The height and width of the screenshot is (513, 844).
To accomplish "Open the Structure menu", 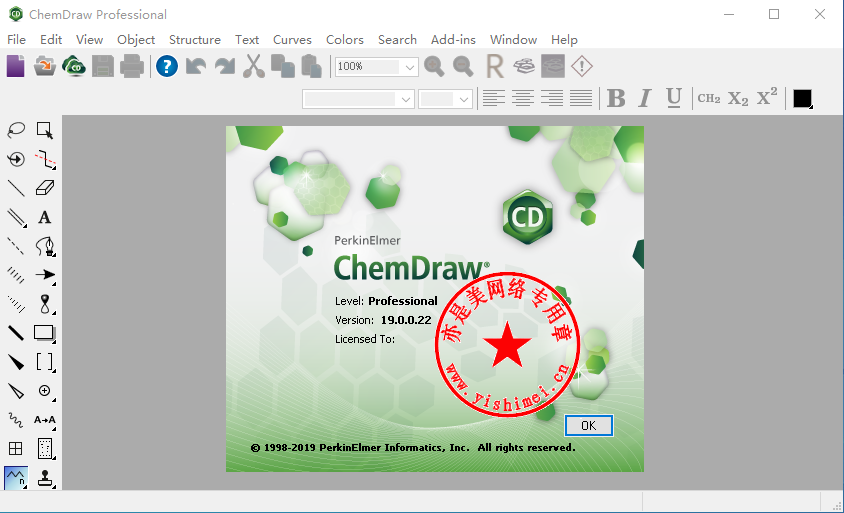I will point(195,40).
